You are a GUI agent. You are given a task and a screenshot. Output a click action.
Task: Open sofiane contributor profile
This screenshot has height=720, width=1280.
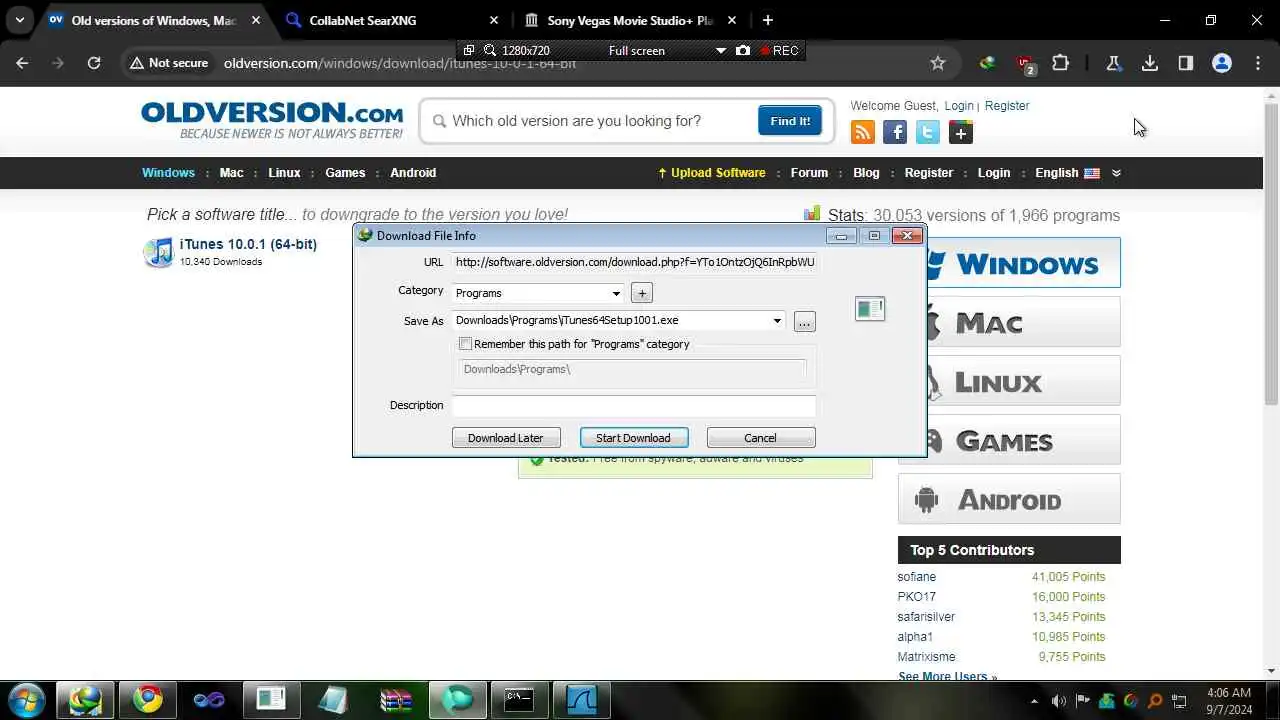(x=916, y=577)
